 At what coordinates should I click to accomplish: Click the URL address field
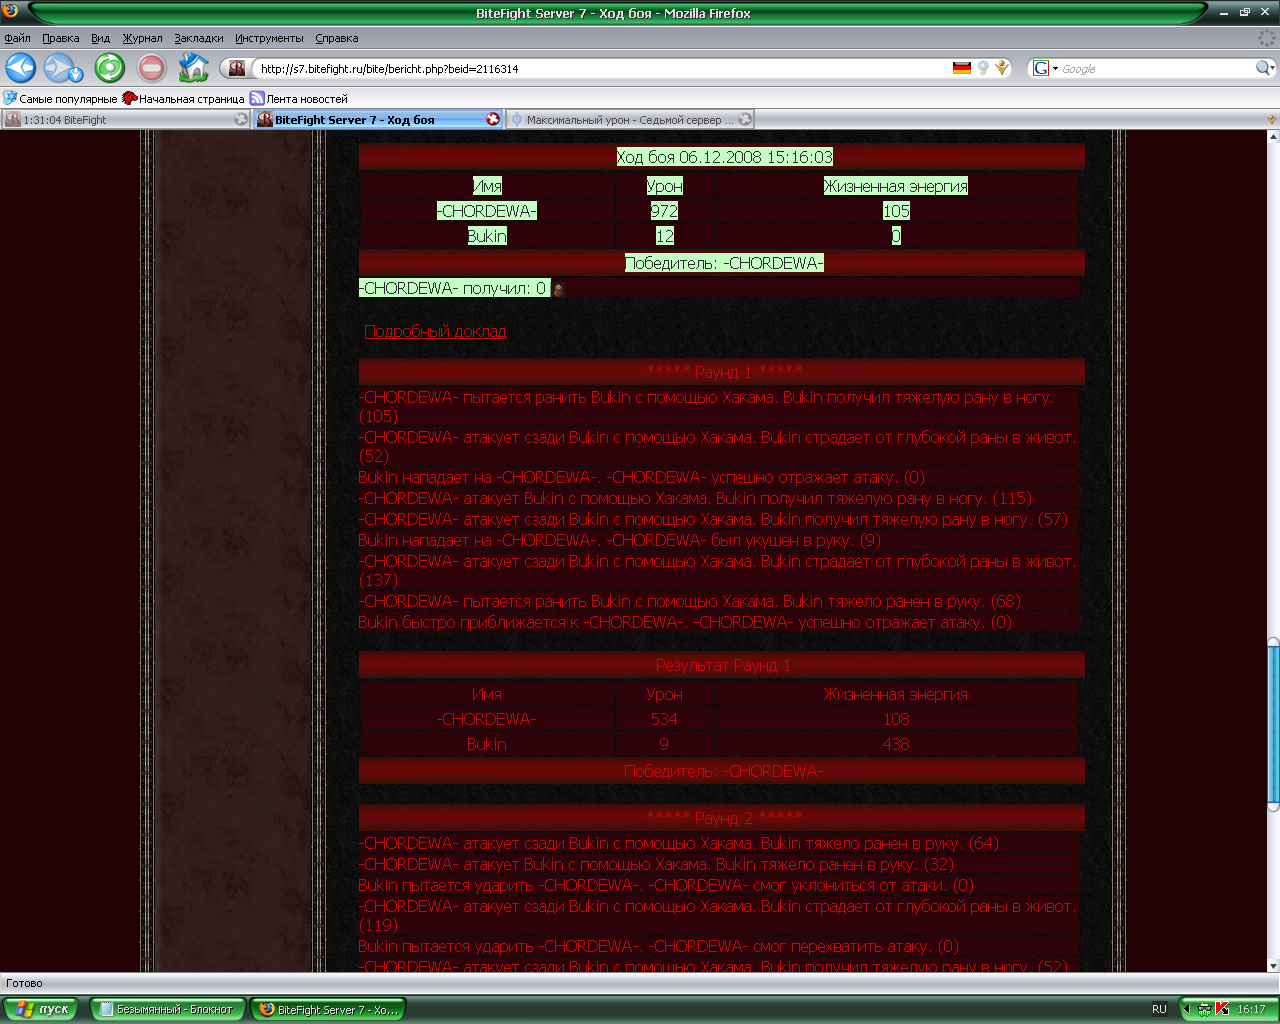coord(600,68)
